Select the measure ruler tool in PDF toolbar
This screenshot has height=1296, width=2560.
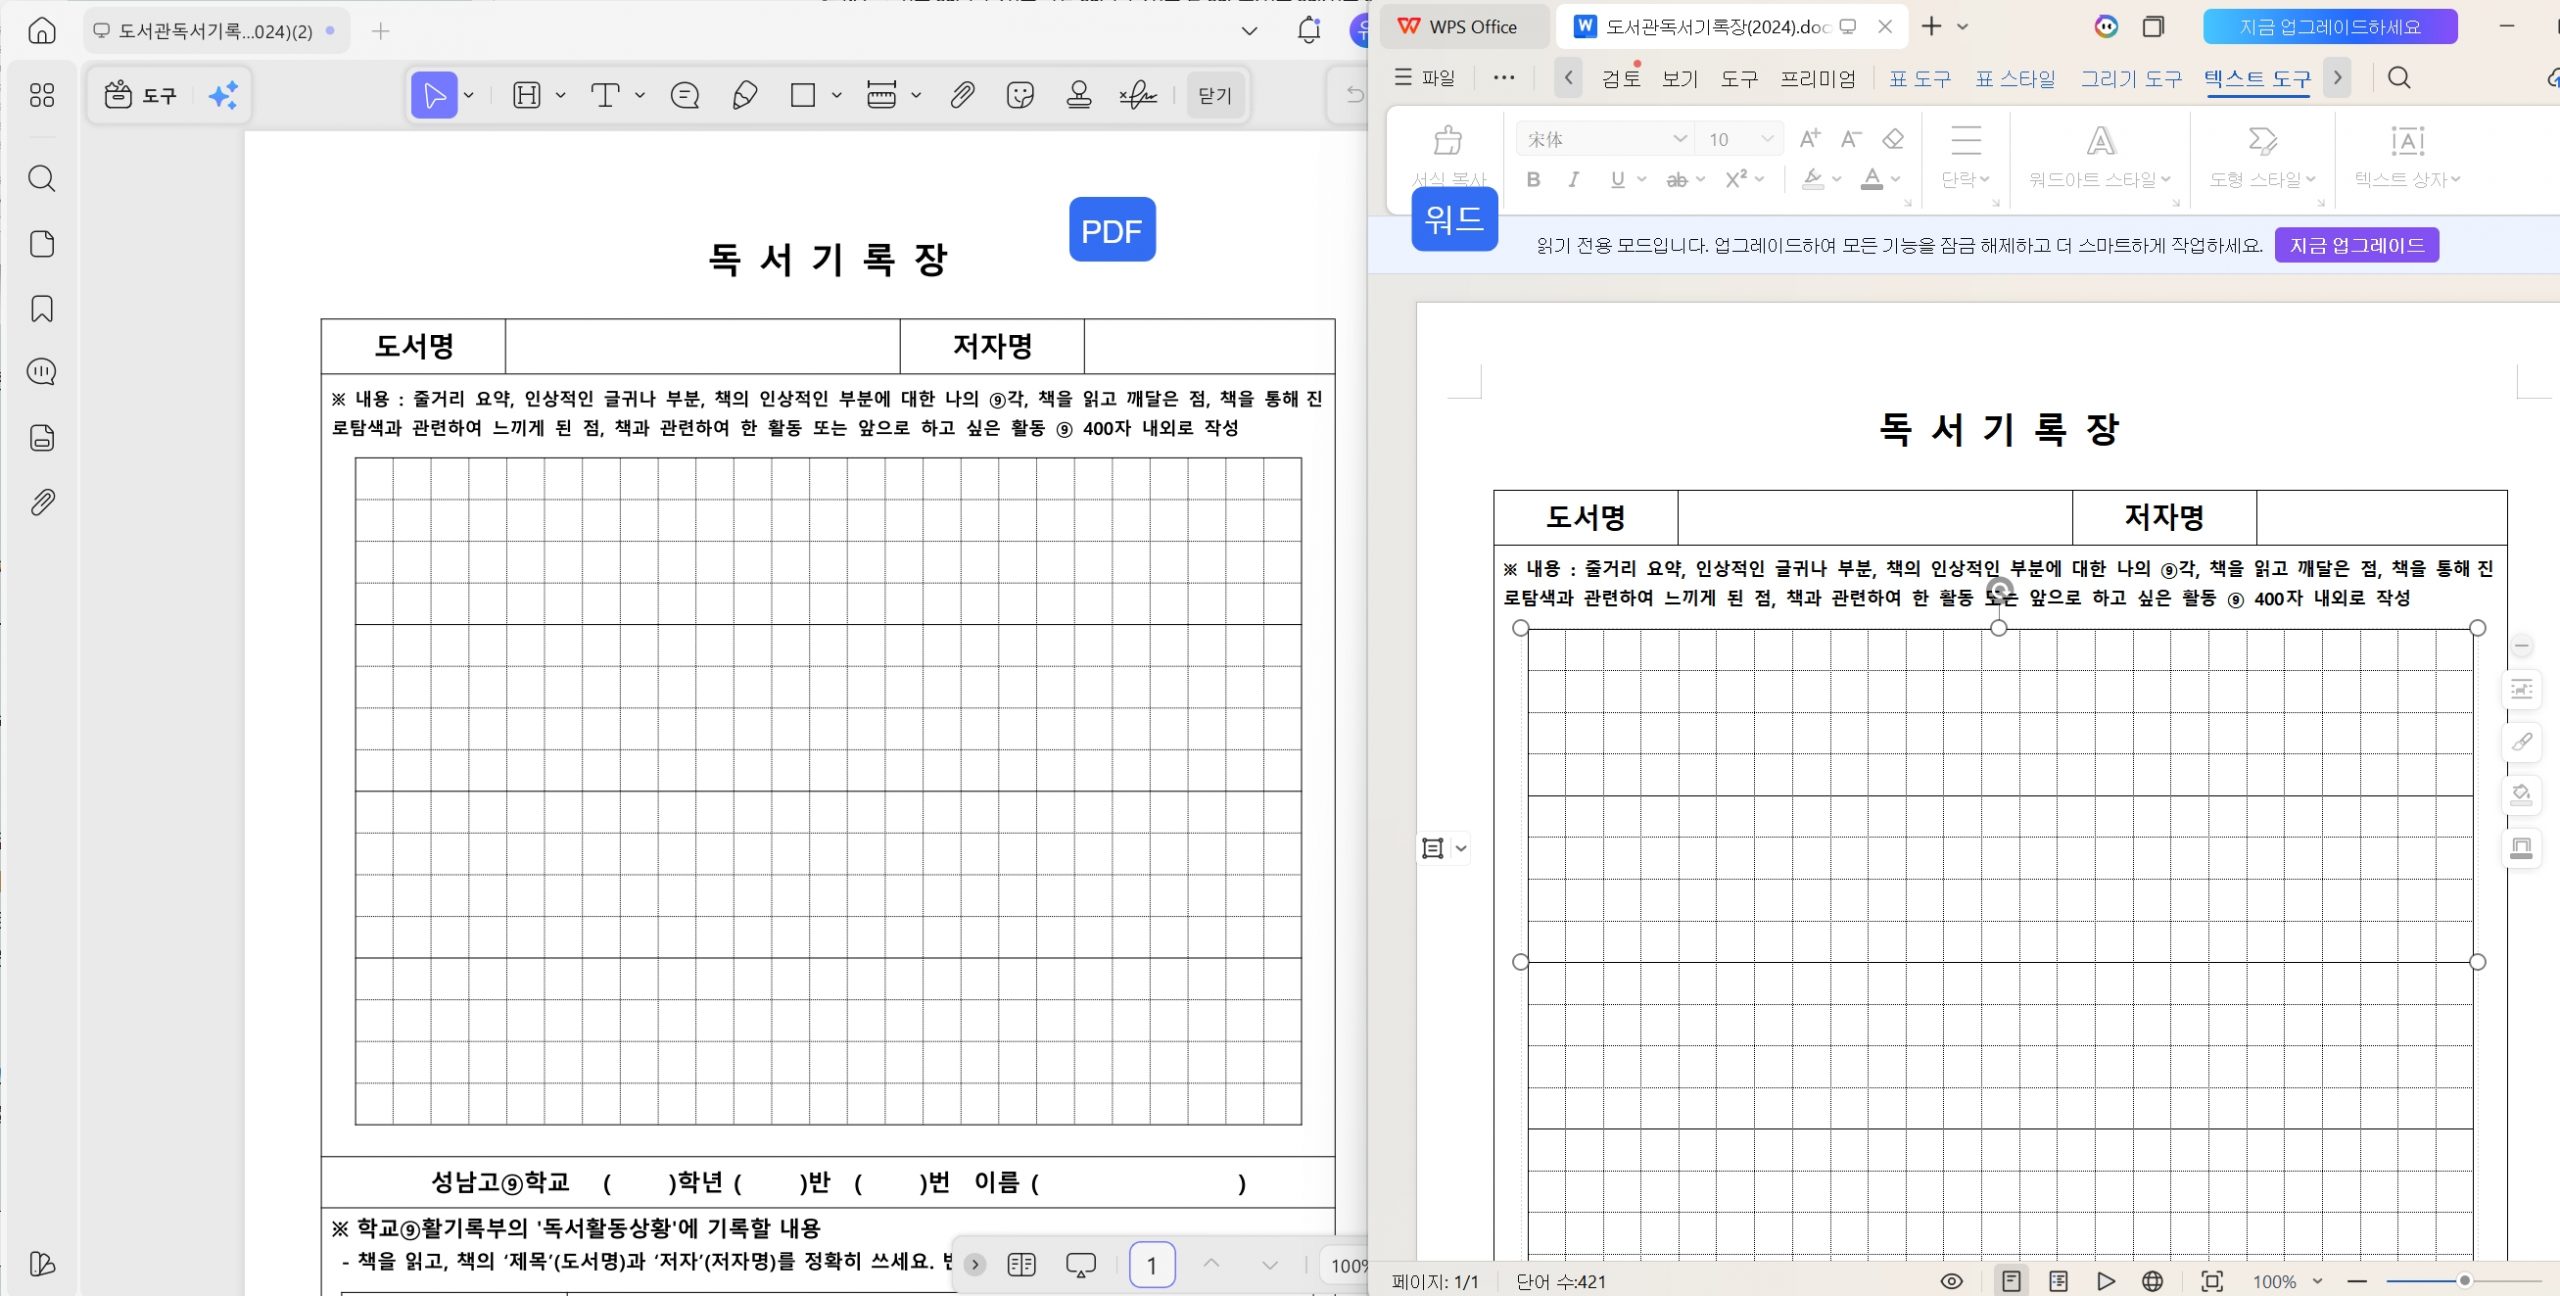(x=881, y=95)
